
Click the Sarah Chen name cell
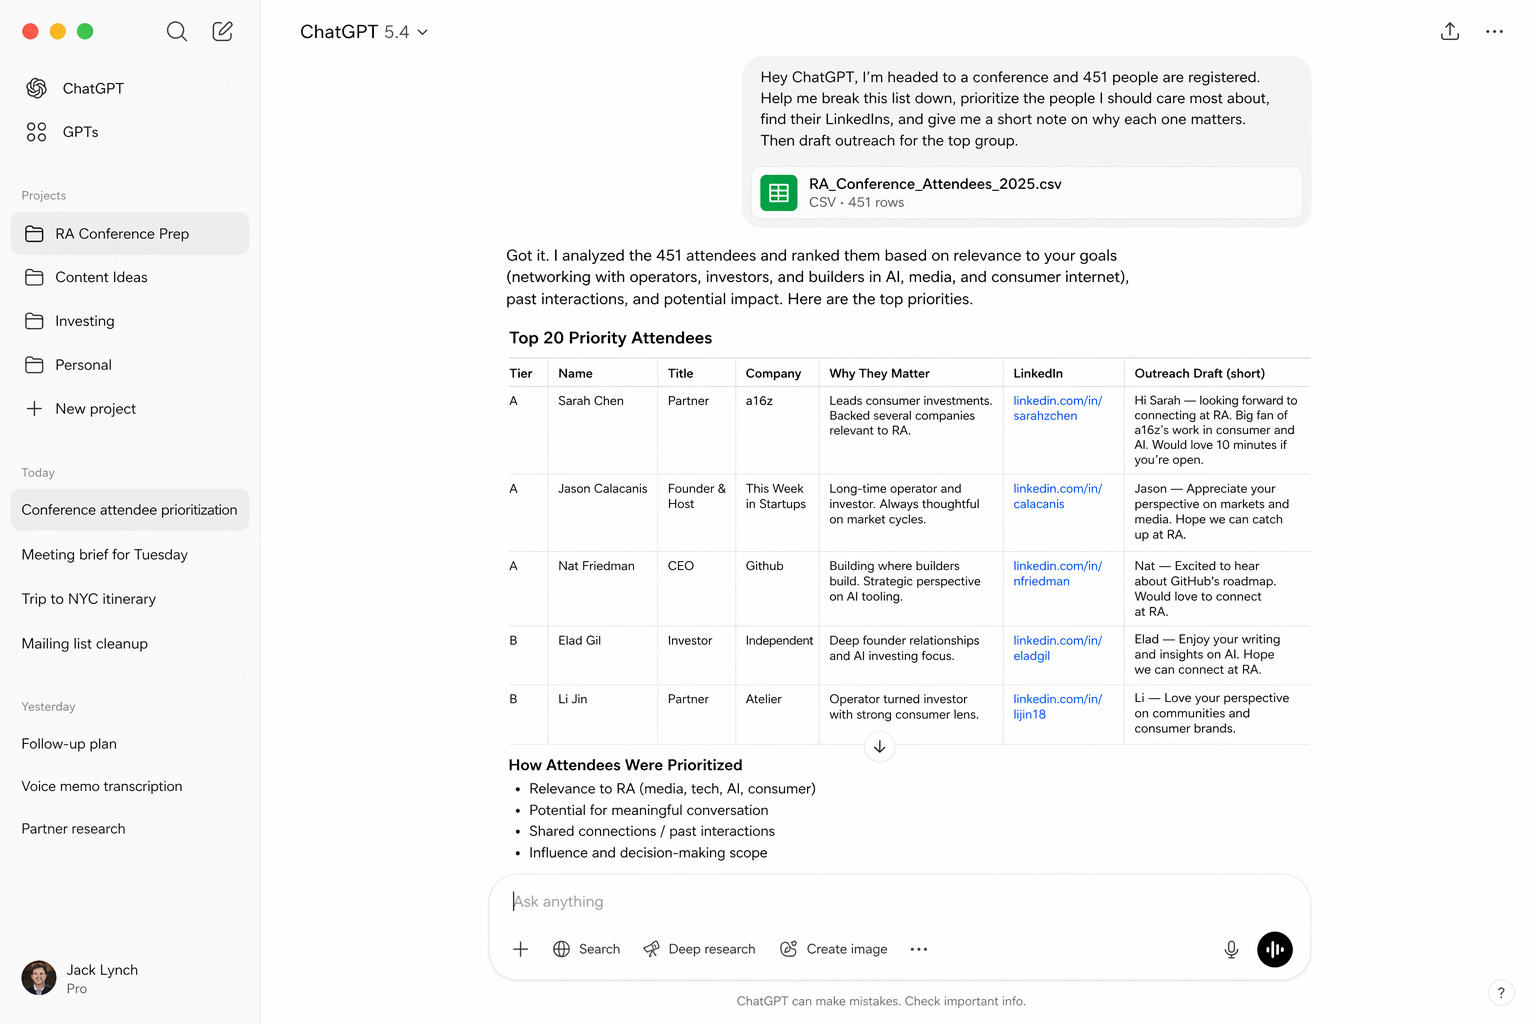click(591, 401)
